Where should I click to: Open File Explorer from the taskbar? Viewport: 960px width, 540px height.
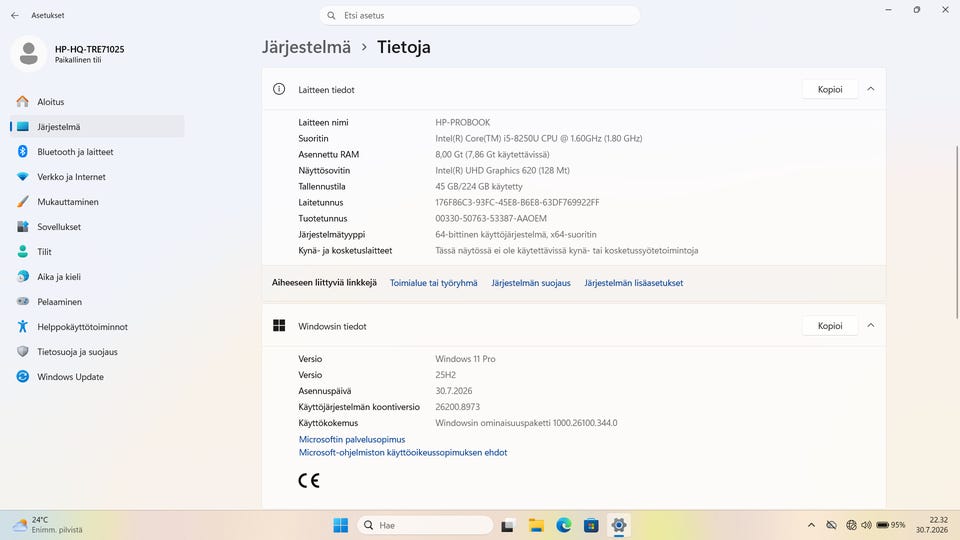(x=536, y=525)
